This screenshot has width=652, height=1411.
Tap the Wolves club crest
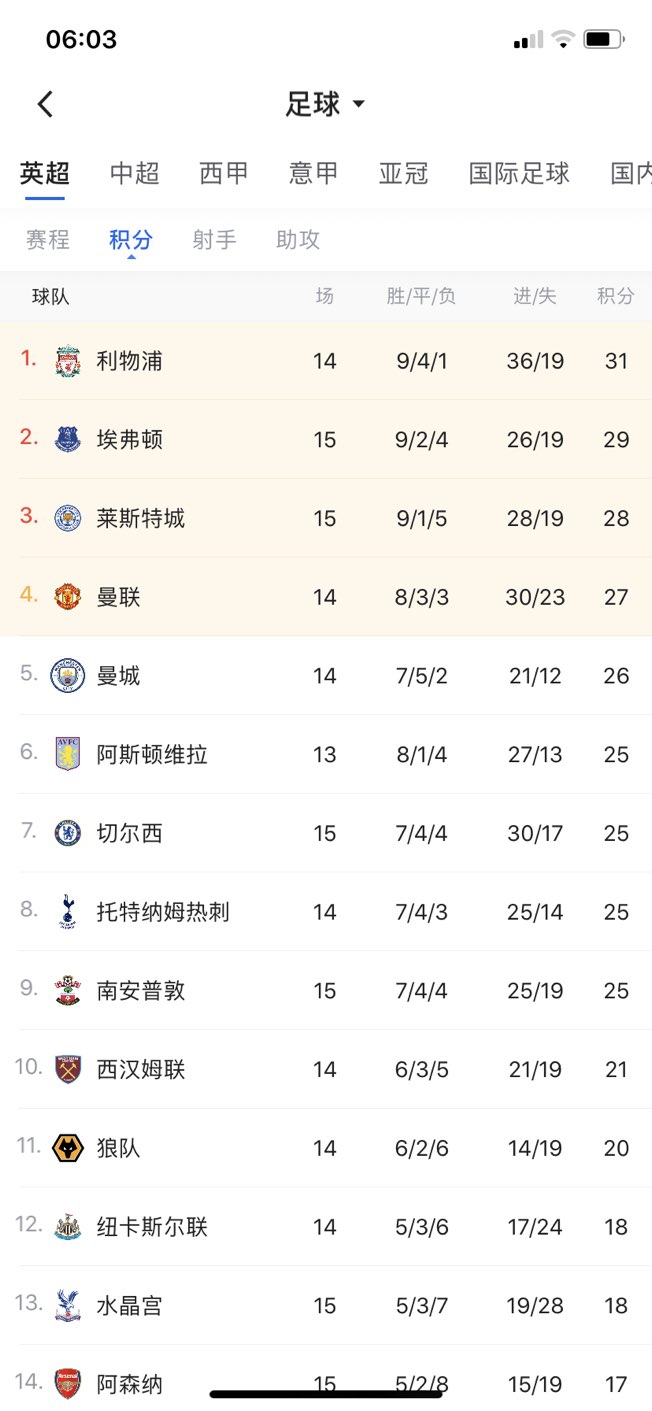(68, 1148)
